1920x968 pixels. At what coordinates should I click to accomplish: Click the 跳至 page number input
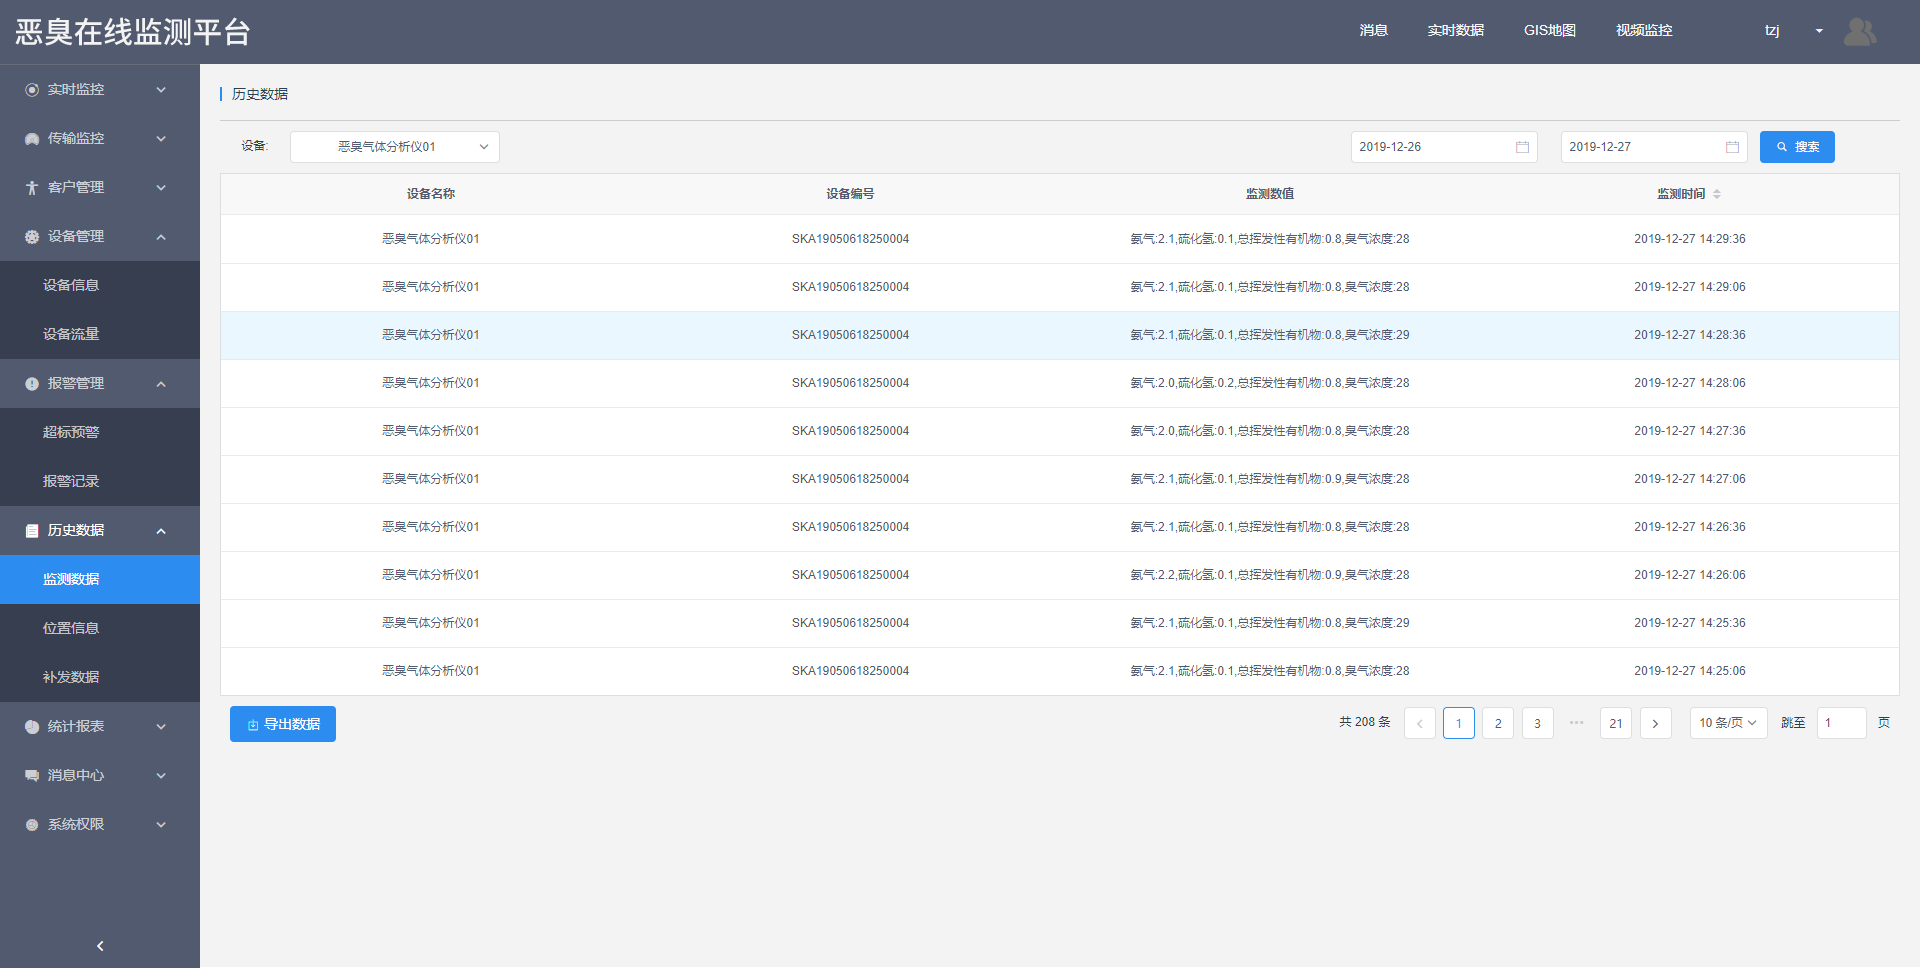[x=1841, y=723]
